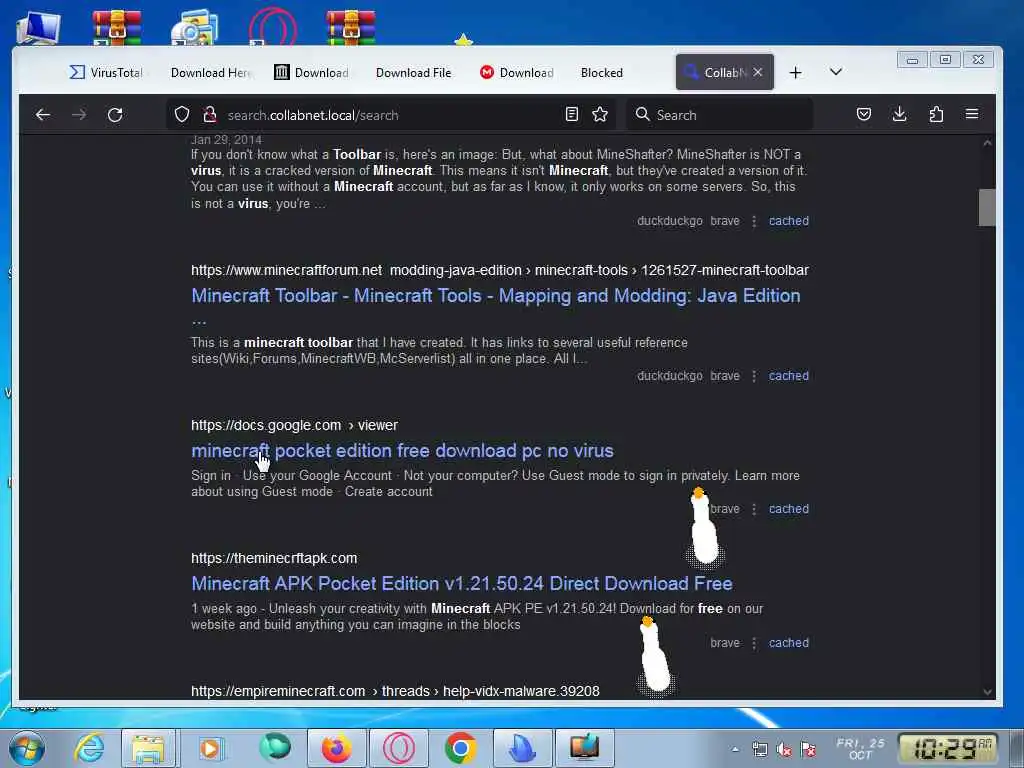Open cached link for MineShafter result
Viewport: 1024px width, 768px height.
pyautogui.click(x=788, y=221)
